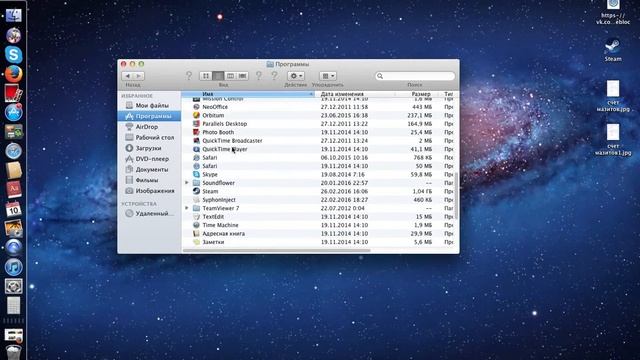Click the Finder search field
The image size is (640, 360).
(415, 76)
